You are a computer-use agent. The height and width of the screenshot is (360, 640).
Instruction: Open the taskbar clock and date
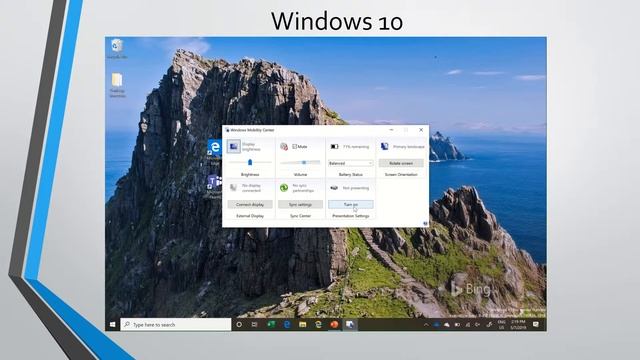point(518,324)
